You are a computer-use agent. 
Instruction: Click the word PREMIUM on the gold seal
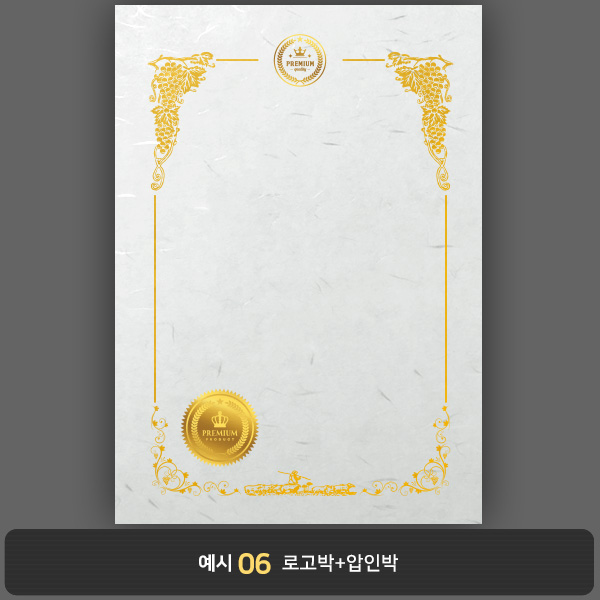tap(220, 433)
